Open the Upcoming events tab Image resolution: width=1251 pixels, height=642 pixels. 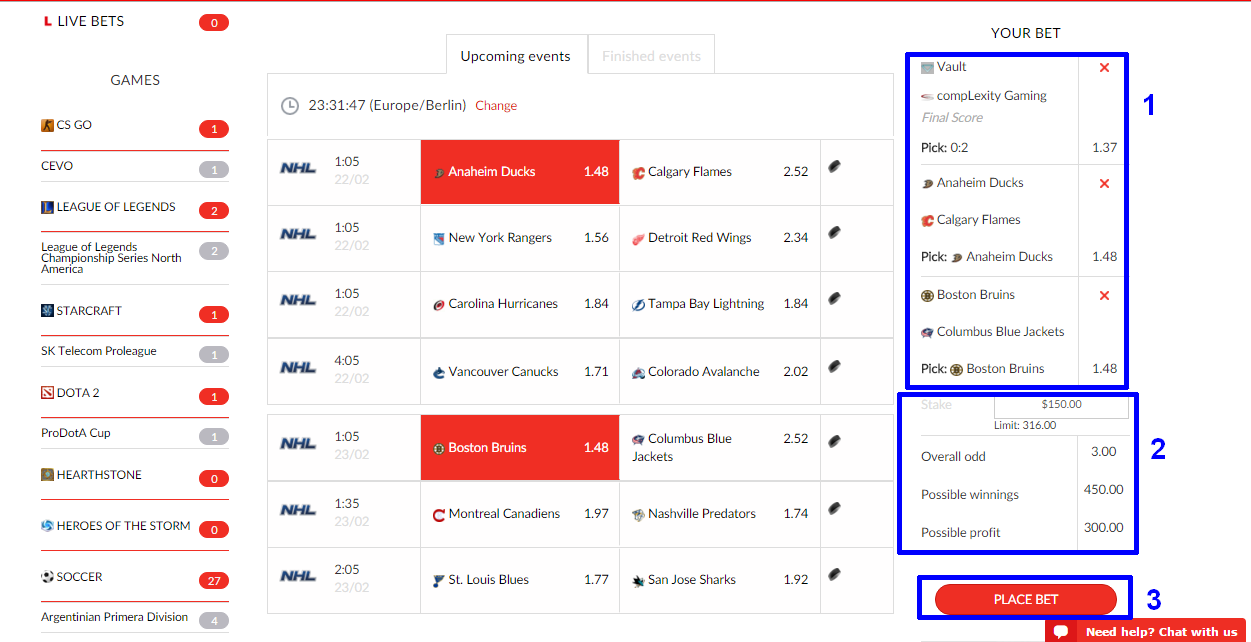(515, 56)
